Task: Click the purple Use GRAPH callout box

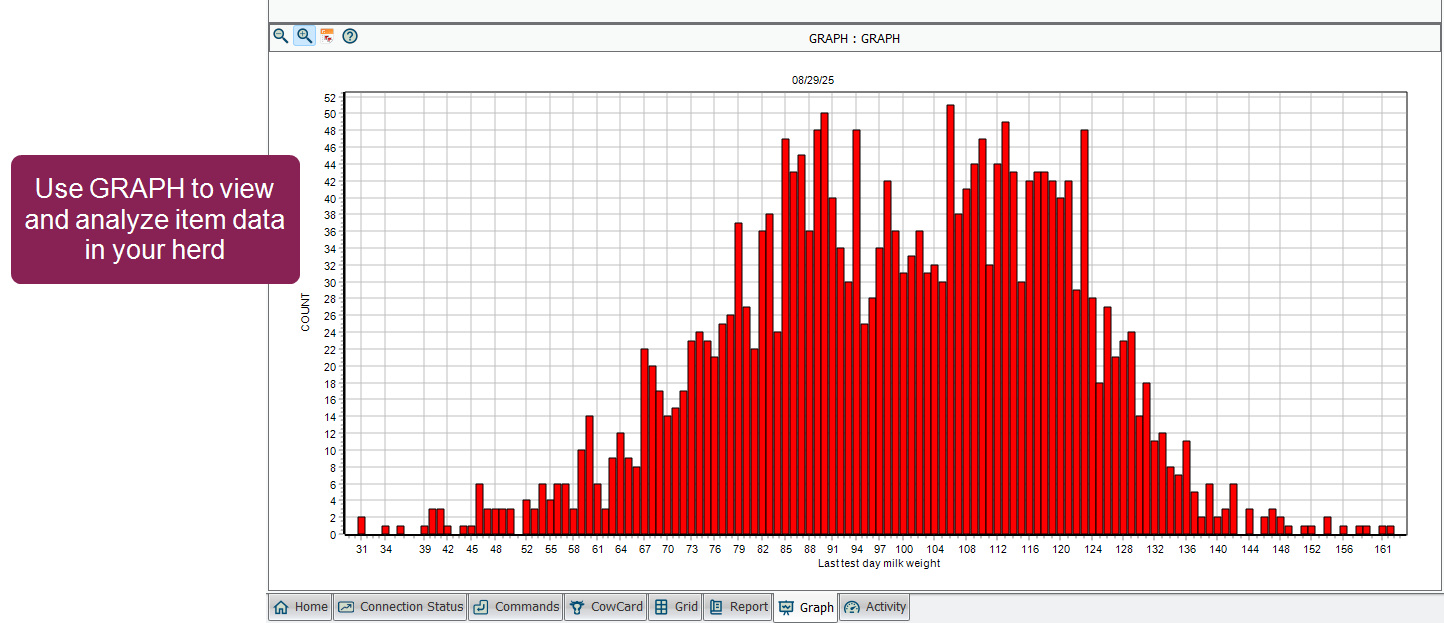Action: [155, 220]
